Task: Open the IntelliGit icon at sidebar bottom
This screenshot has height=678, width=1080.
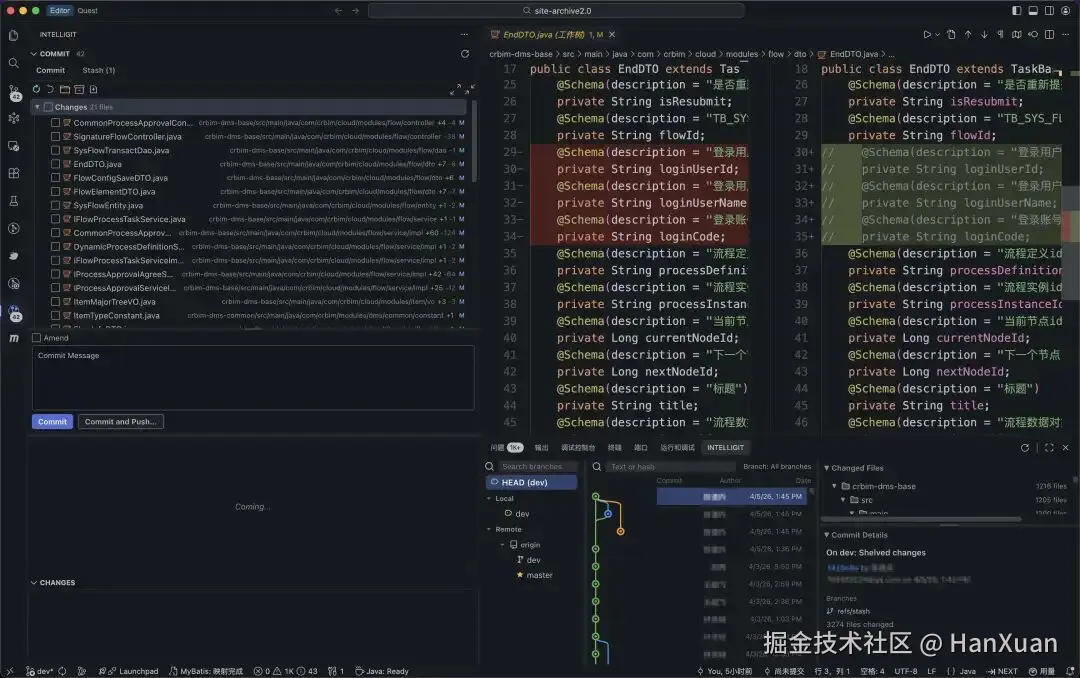Action: [x=14, y=314]
